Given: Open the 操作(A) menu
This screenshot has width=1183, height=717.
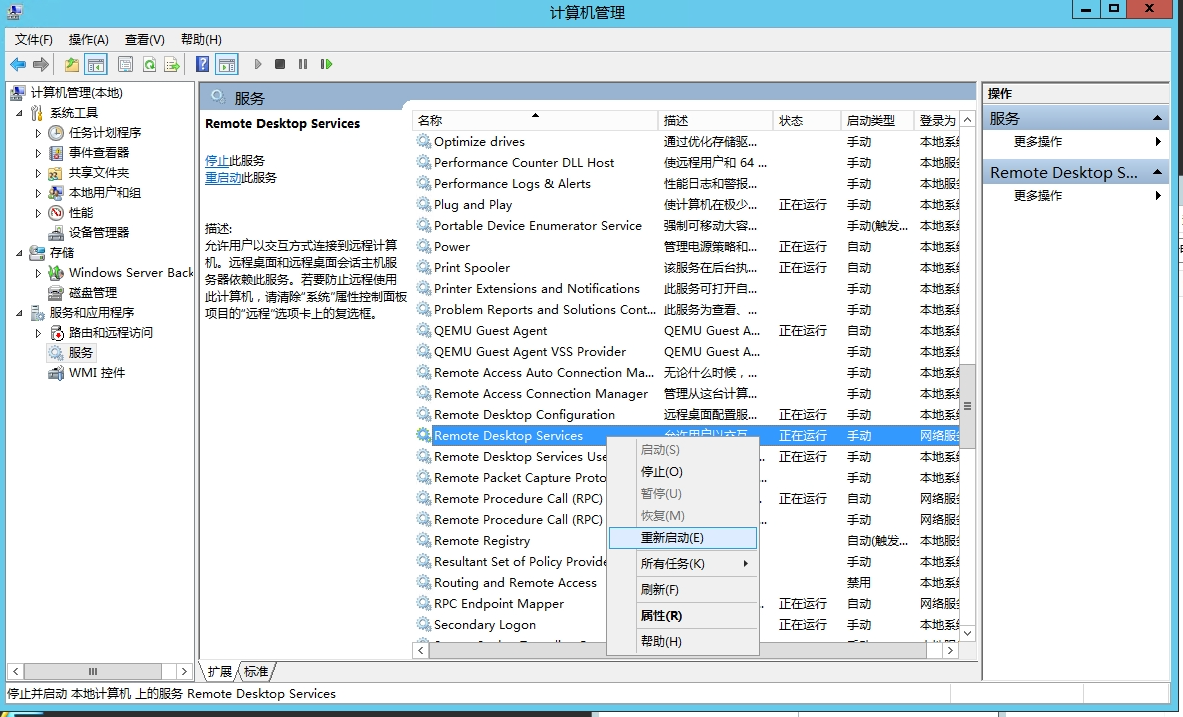Looking at the screenshot, I should click(x=88, y=39).
